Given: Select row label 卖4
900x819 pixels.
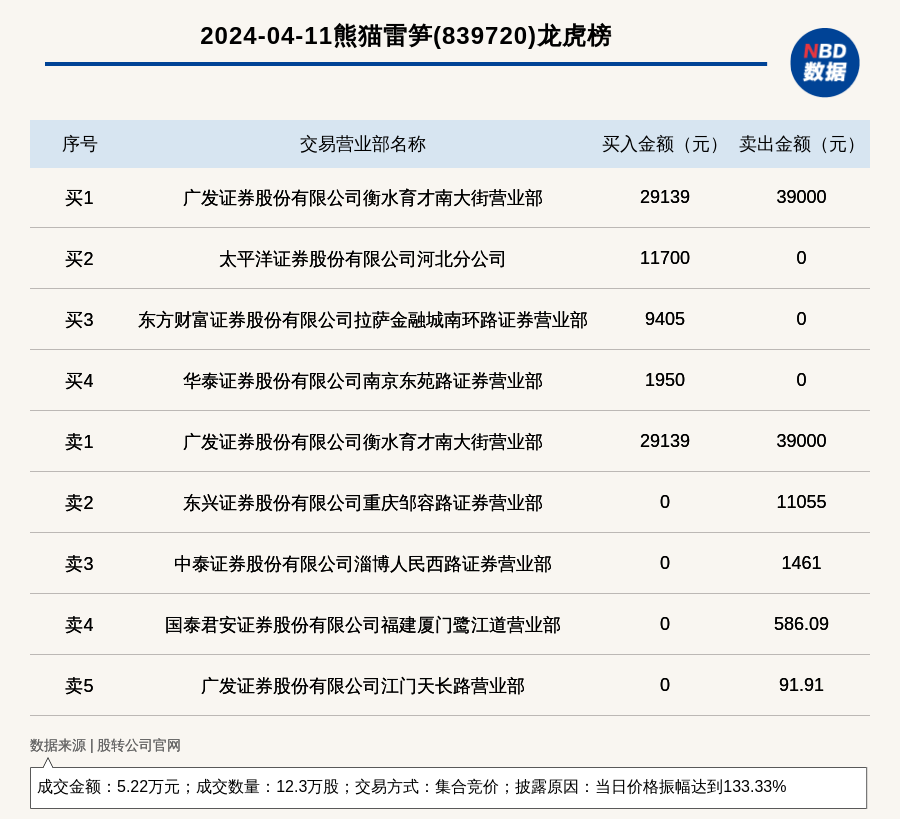Looking at the screenshot, I should coord(79,624).
